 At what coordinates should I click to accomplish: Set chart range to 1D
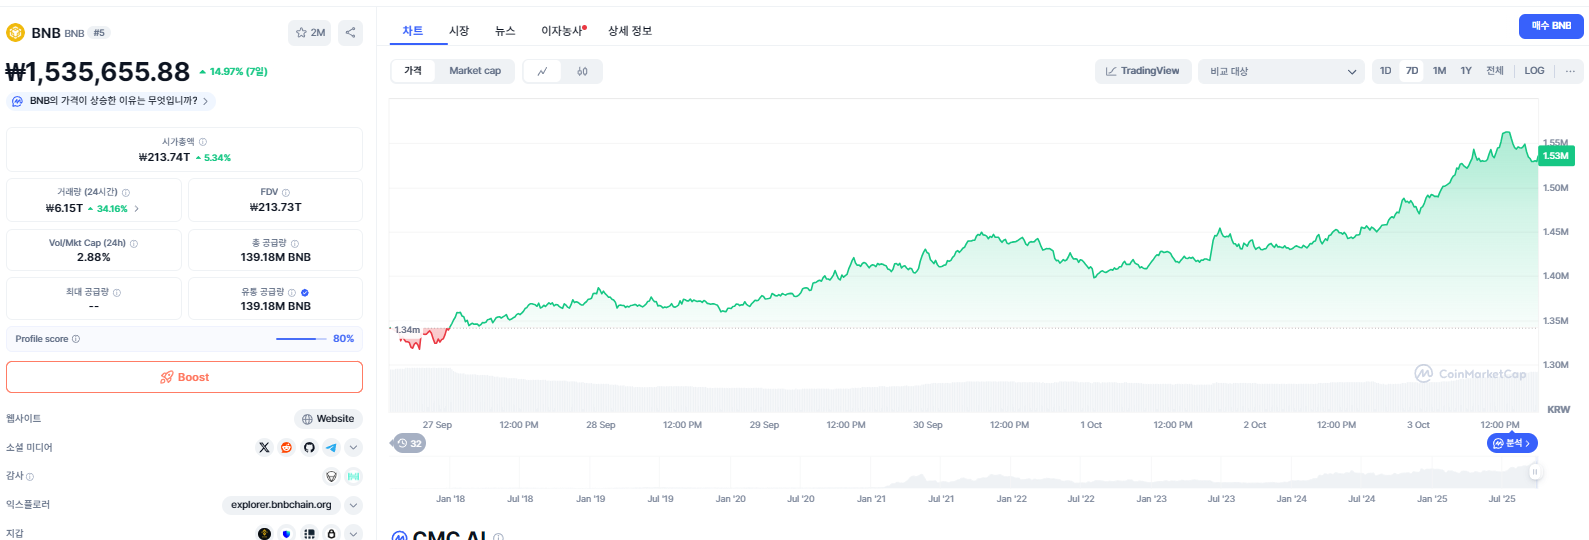1385,71
